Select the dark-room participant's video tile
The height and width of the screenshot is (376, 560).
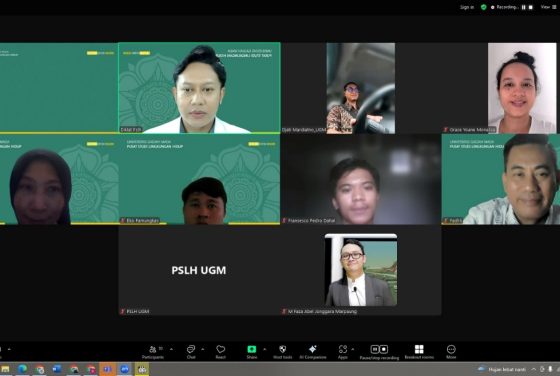[361, 179]
